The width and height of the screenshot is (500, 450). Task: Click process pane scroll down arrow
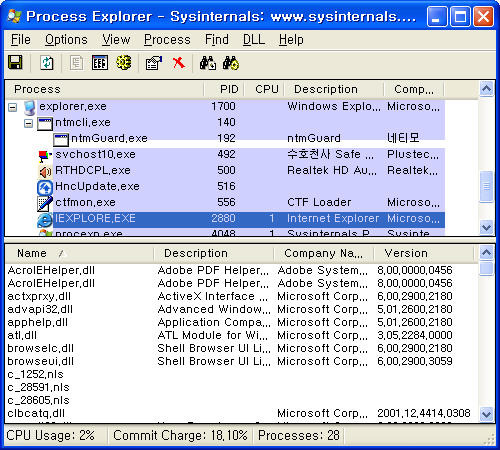487,228
